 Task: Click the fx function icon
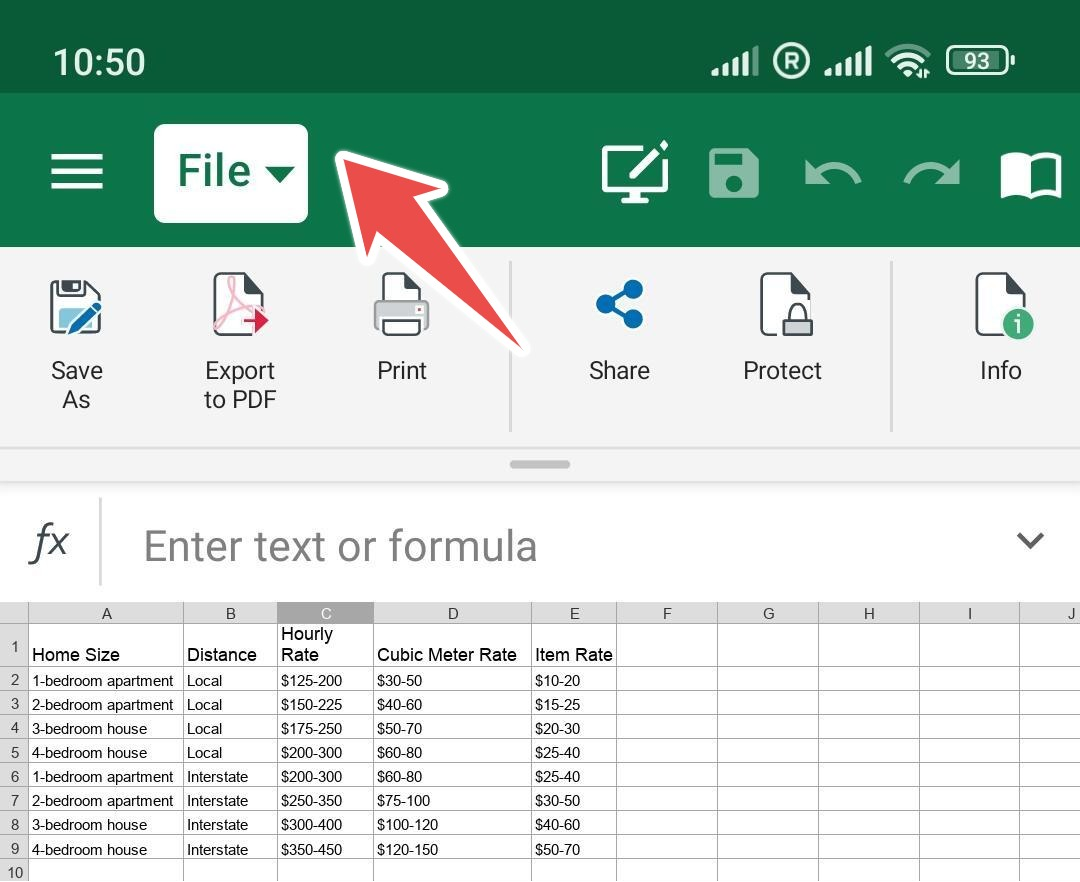pyautogui.click(x=48, y=543)
